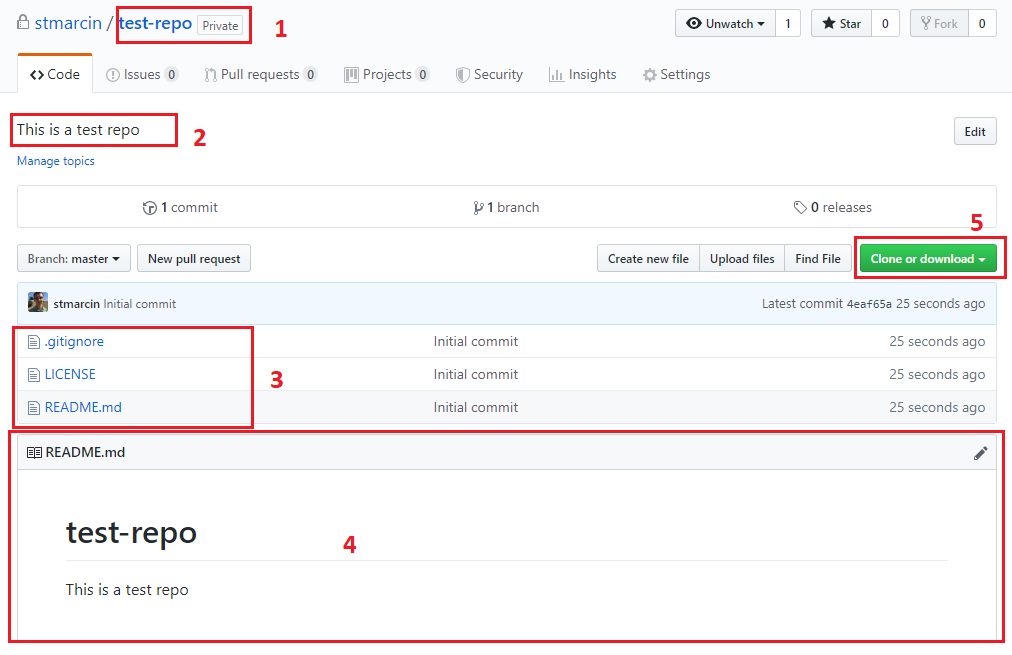Screen dimensions: 1012x655
Task: View the 0 releases link
Action: (833, 207)
